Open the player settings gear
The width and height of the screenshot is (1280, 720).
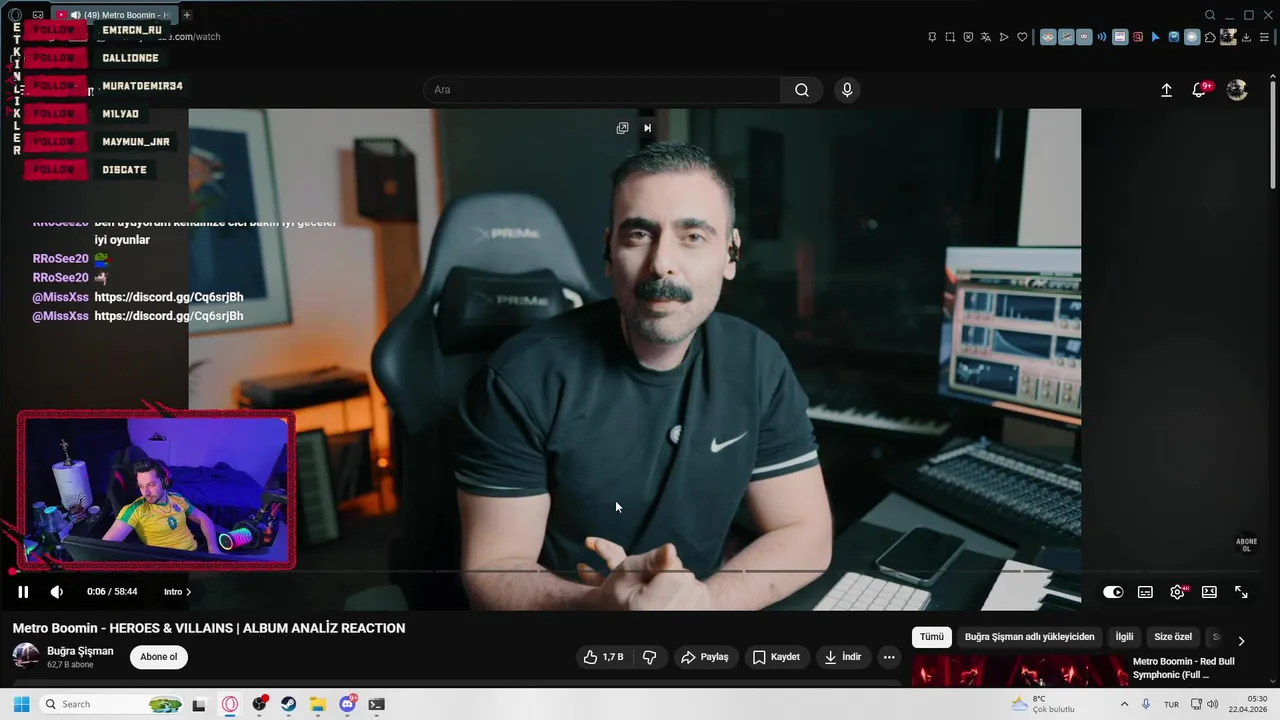(x=1177, y=592)
